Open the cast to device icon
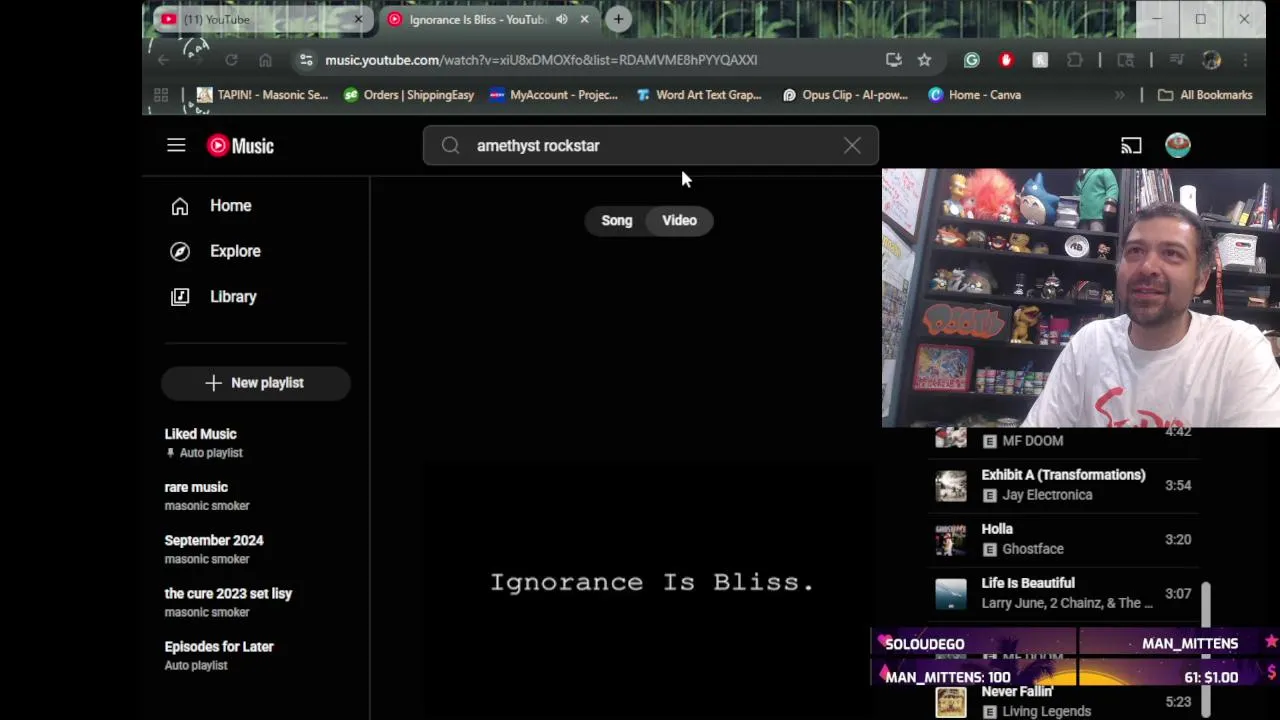 [1131, 146]
